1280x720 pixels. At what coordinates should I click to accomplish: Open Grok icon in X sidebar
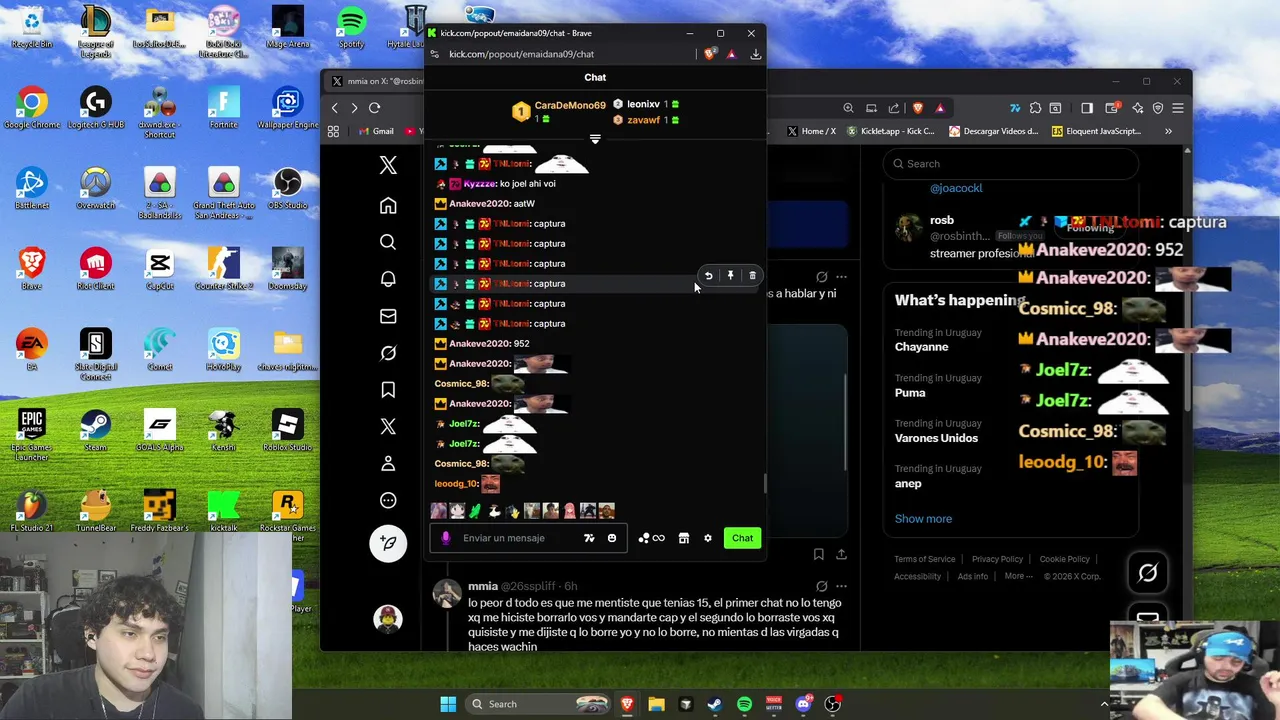388,353
